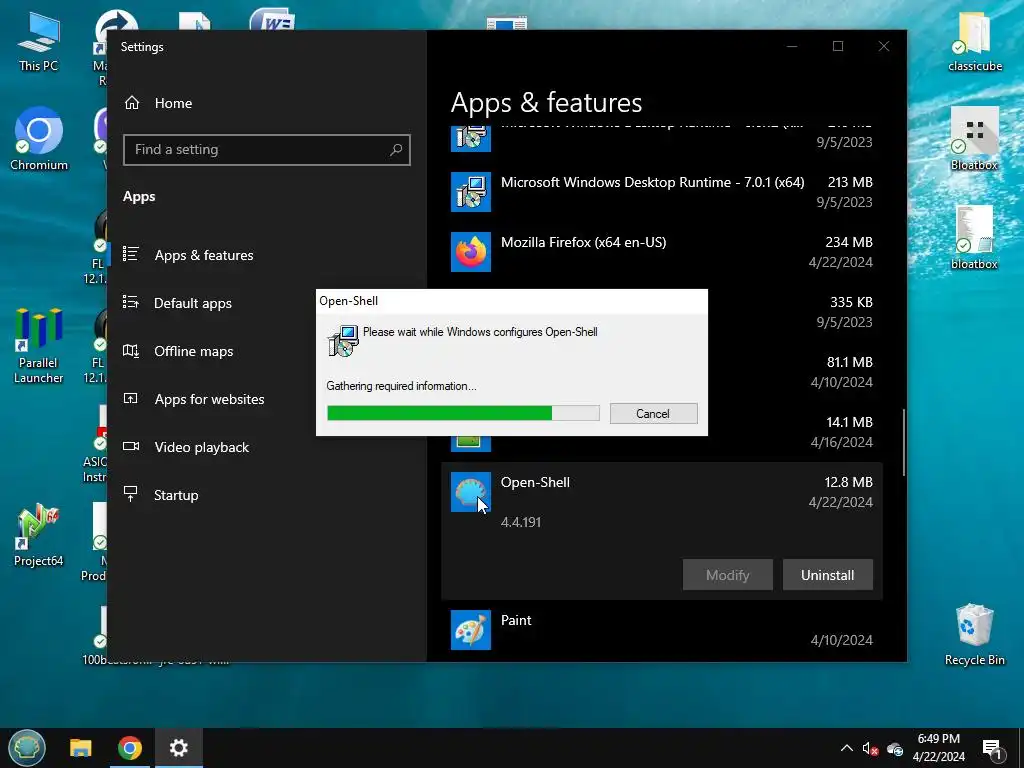Click the Video playback camera icon
Image resolution: width=1024 pixels, height=768 pixels.
[x=131, y=446]
